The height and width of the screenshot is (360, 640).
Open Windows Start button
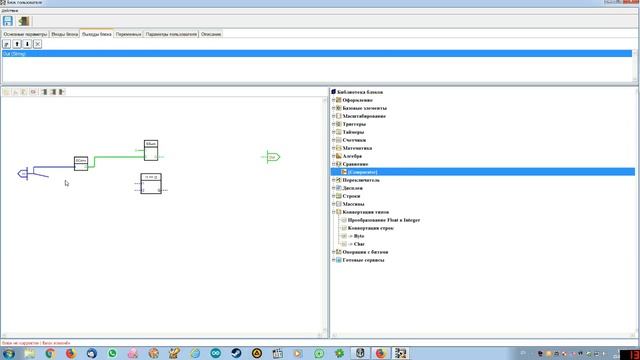pyautogui.click(x=9, y=353)
